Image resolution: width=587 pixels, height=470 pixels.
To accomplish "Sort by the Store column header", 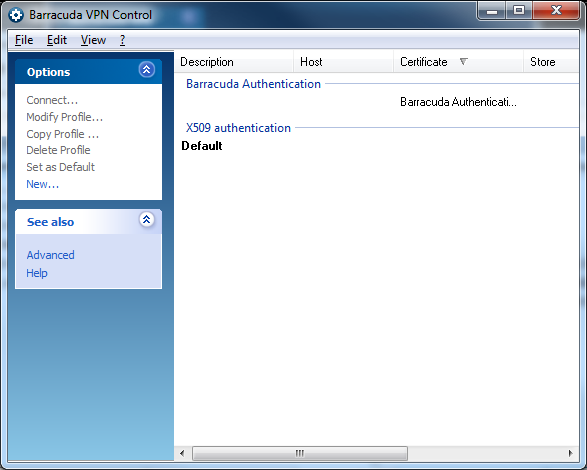I will pos(551,62).
